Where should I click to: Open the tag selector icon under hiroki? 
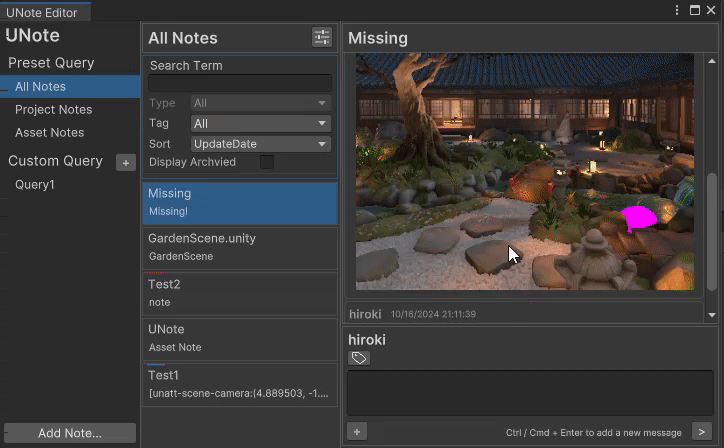tap(359, 358)
